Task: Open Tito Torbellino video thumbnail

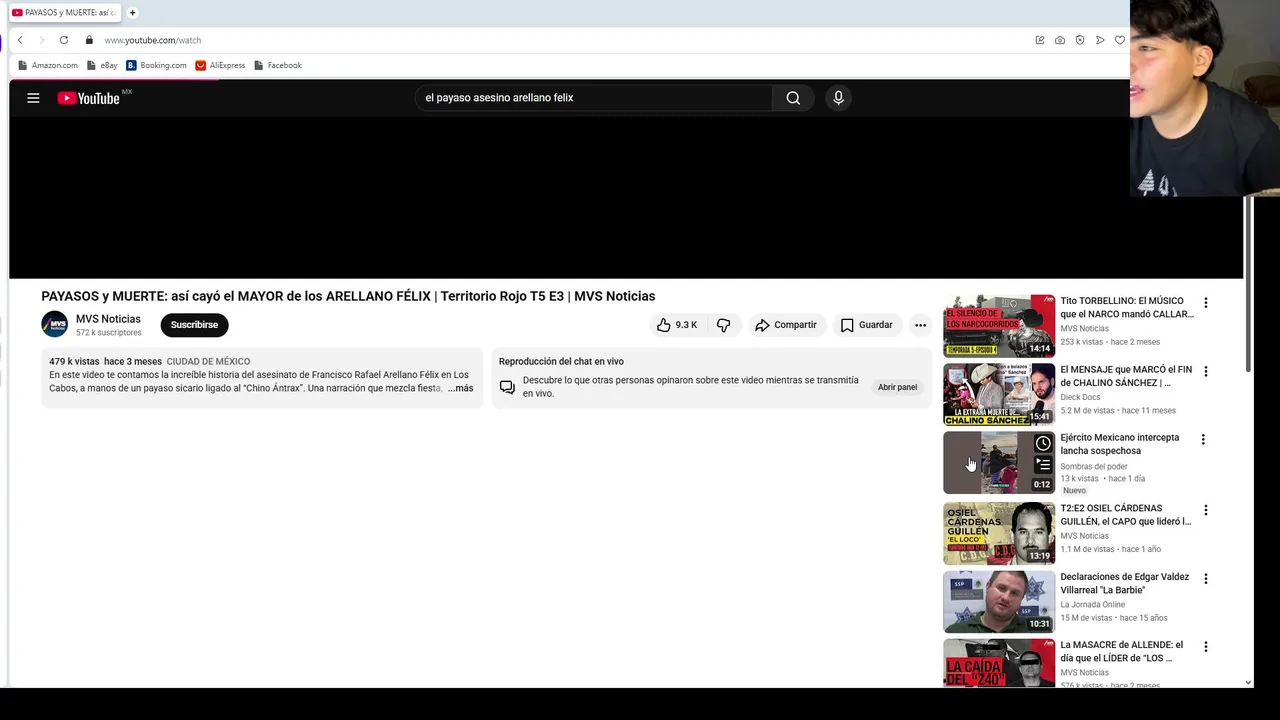Action: click(x=999, y=325)
